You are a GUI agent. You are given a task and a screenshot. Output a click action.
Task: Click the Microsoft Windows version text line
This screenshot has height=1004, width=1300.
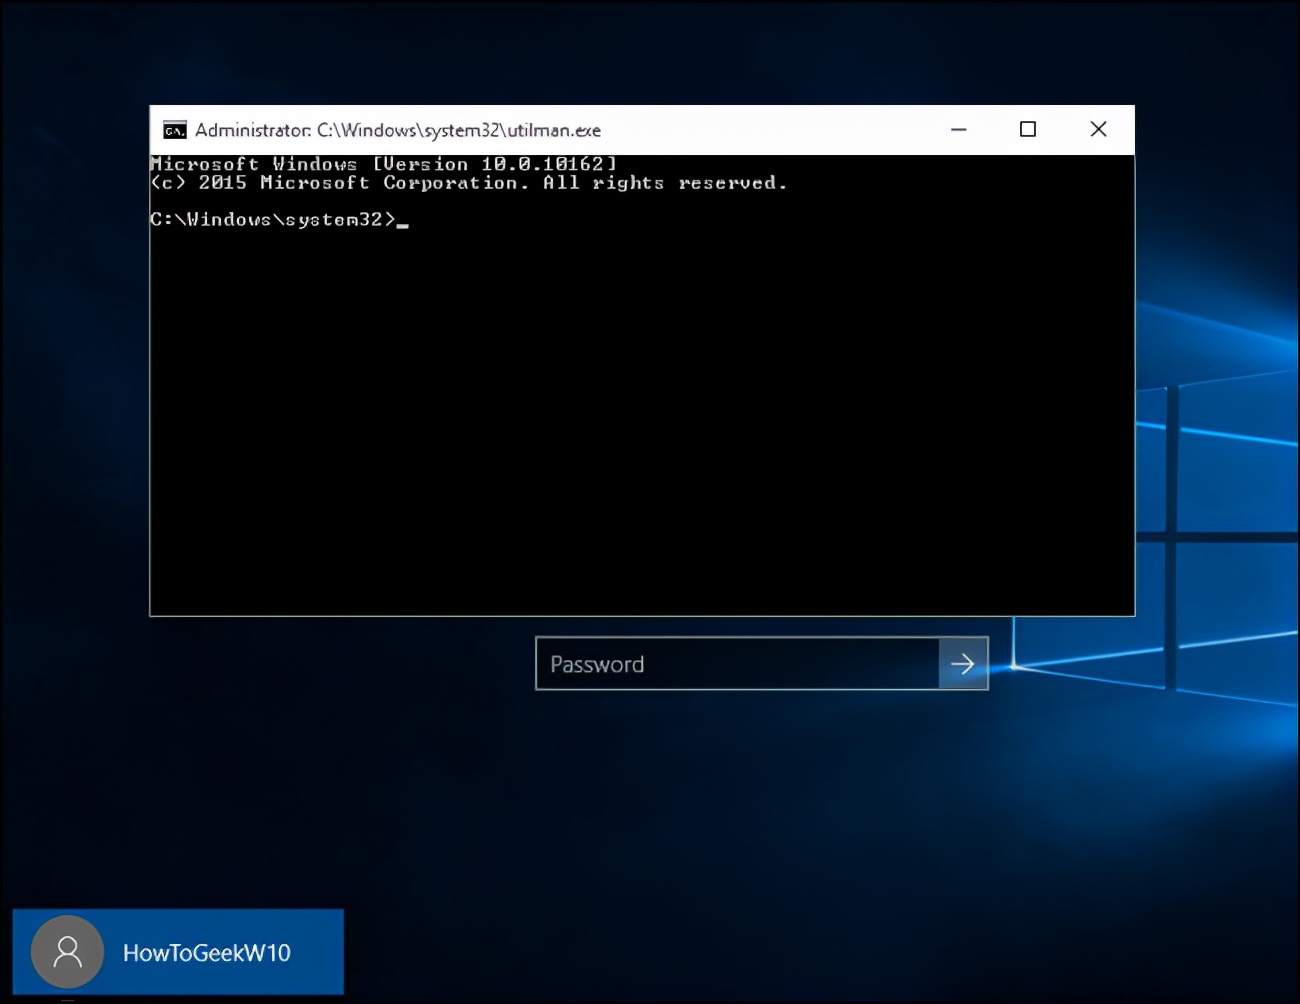(383, 163)
